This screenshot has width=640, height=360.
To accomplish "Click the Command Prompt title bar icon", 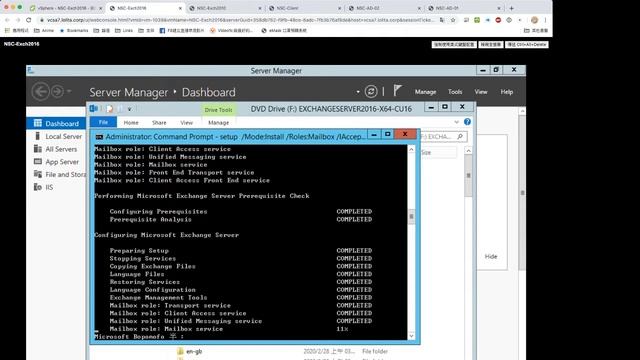I will pos(99,137).
